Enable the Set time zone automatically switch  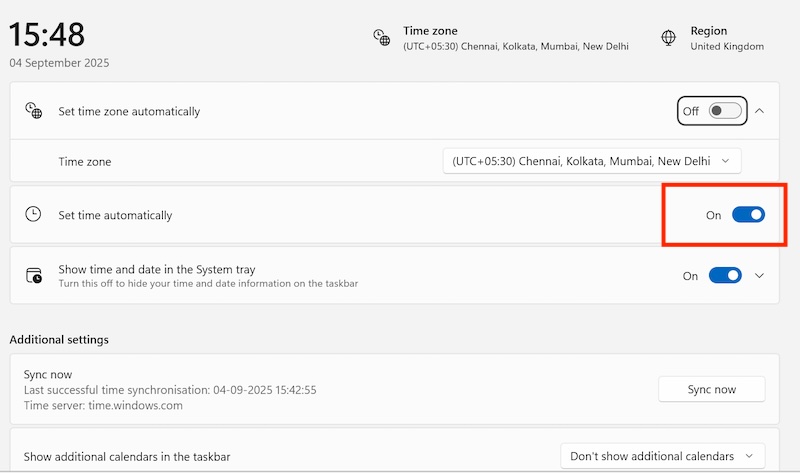[x=725, y=111]
